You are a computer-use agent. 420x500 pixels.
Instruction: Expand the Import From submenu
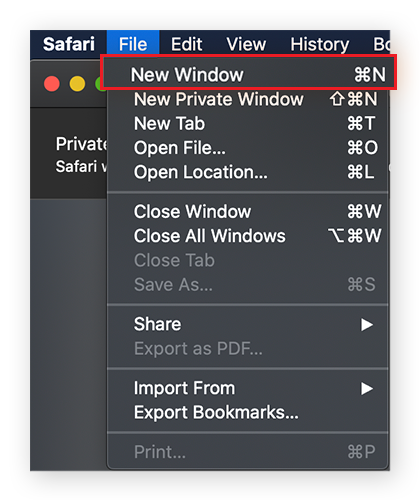point(248,388)
